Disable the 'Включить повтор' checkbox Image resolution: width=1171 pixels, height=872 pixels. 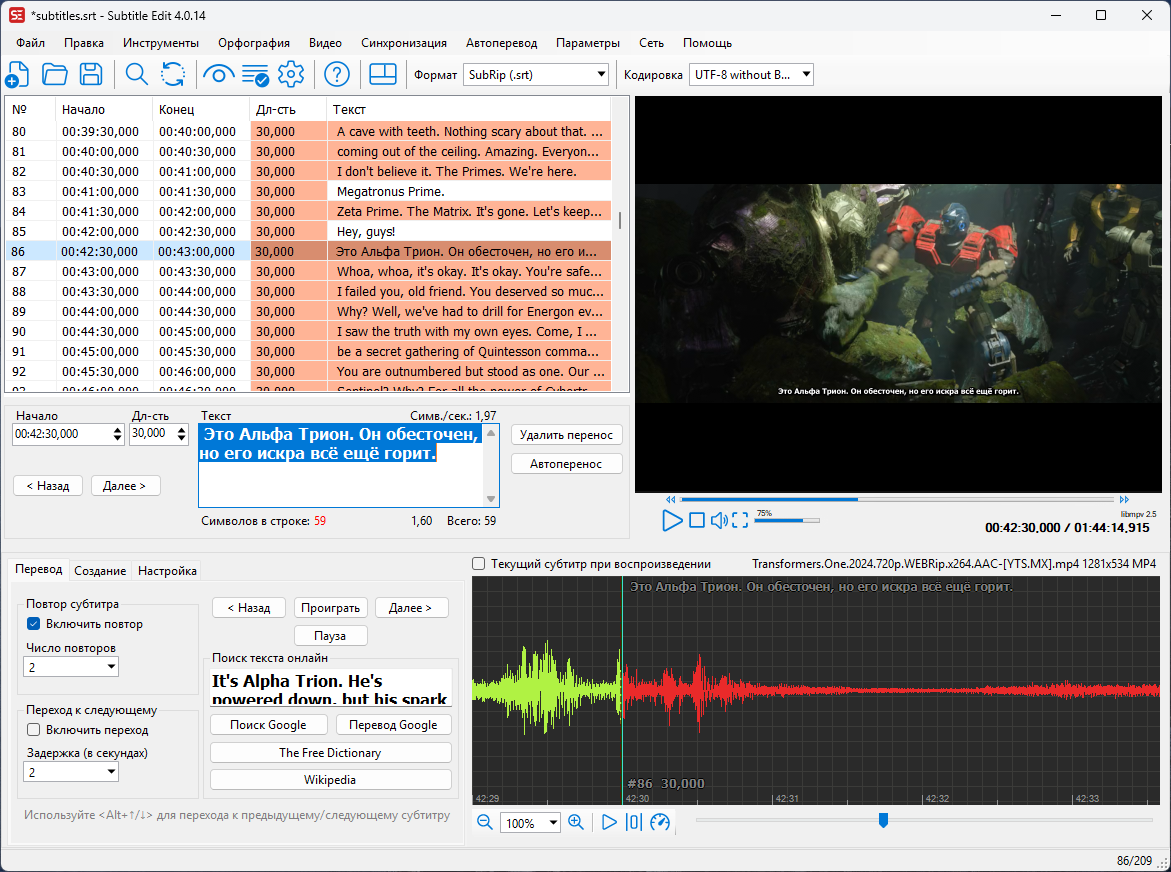point(34,624)
